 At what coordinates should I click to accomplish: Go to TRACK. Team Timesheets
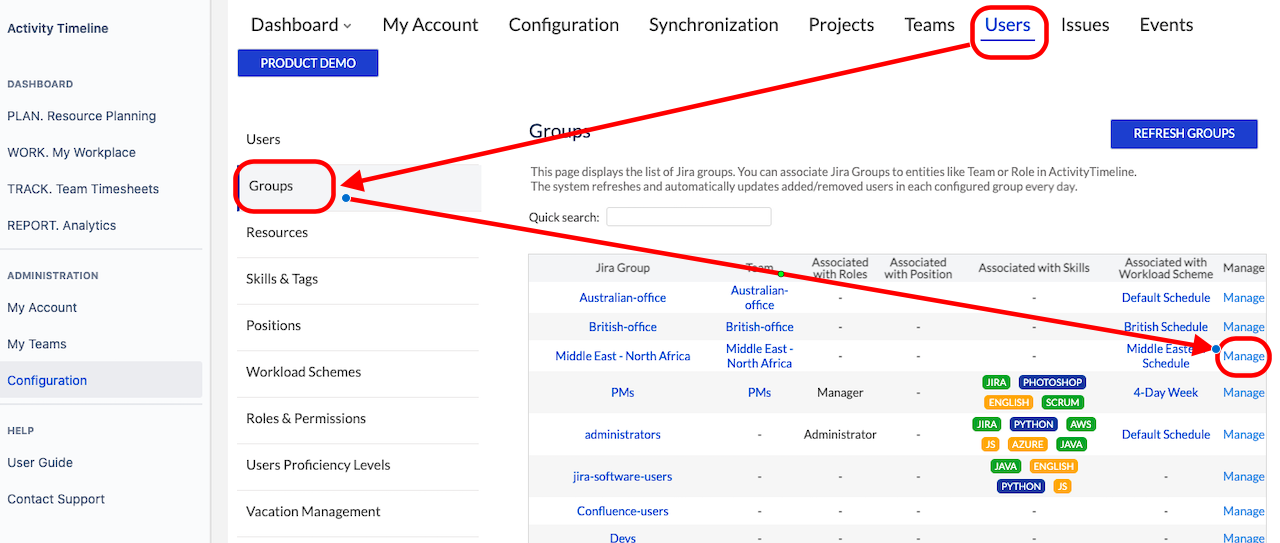(x=83, y=189)
